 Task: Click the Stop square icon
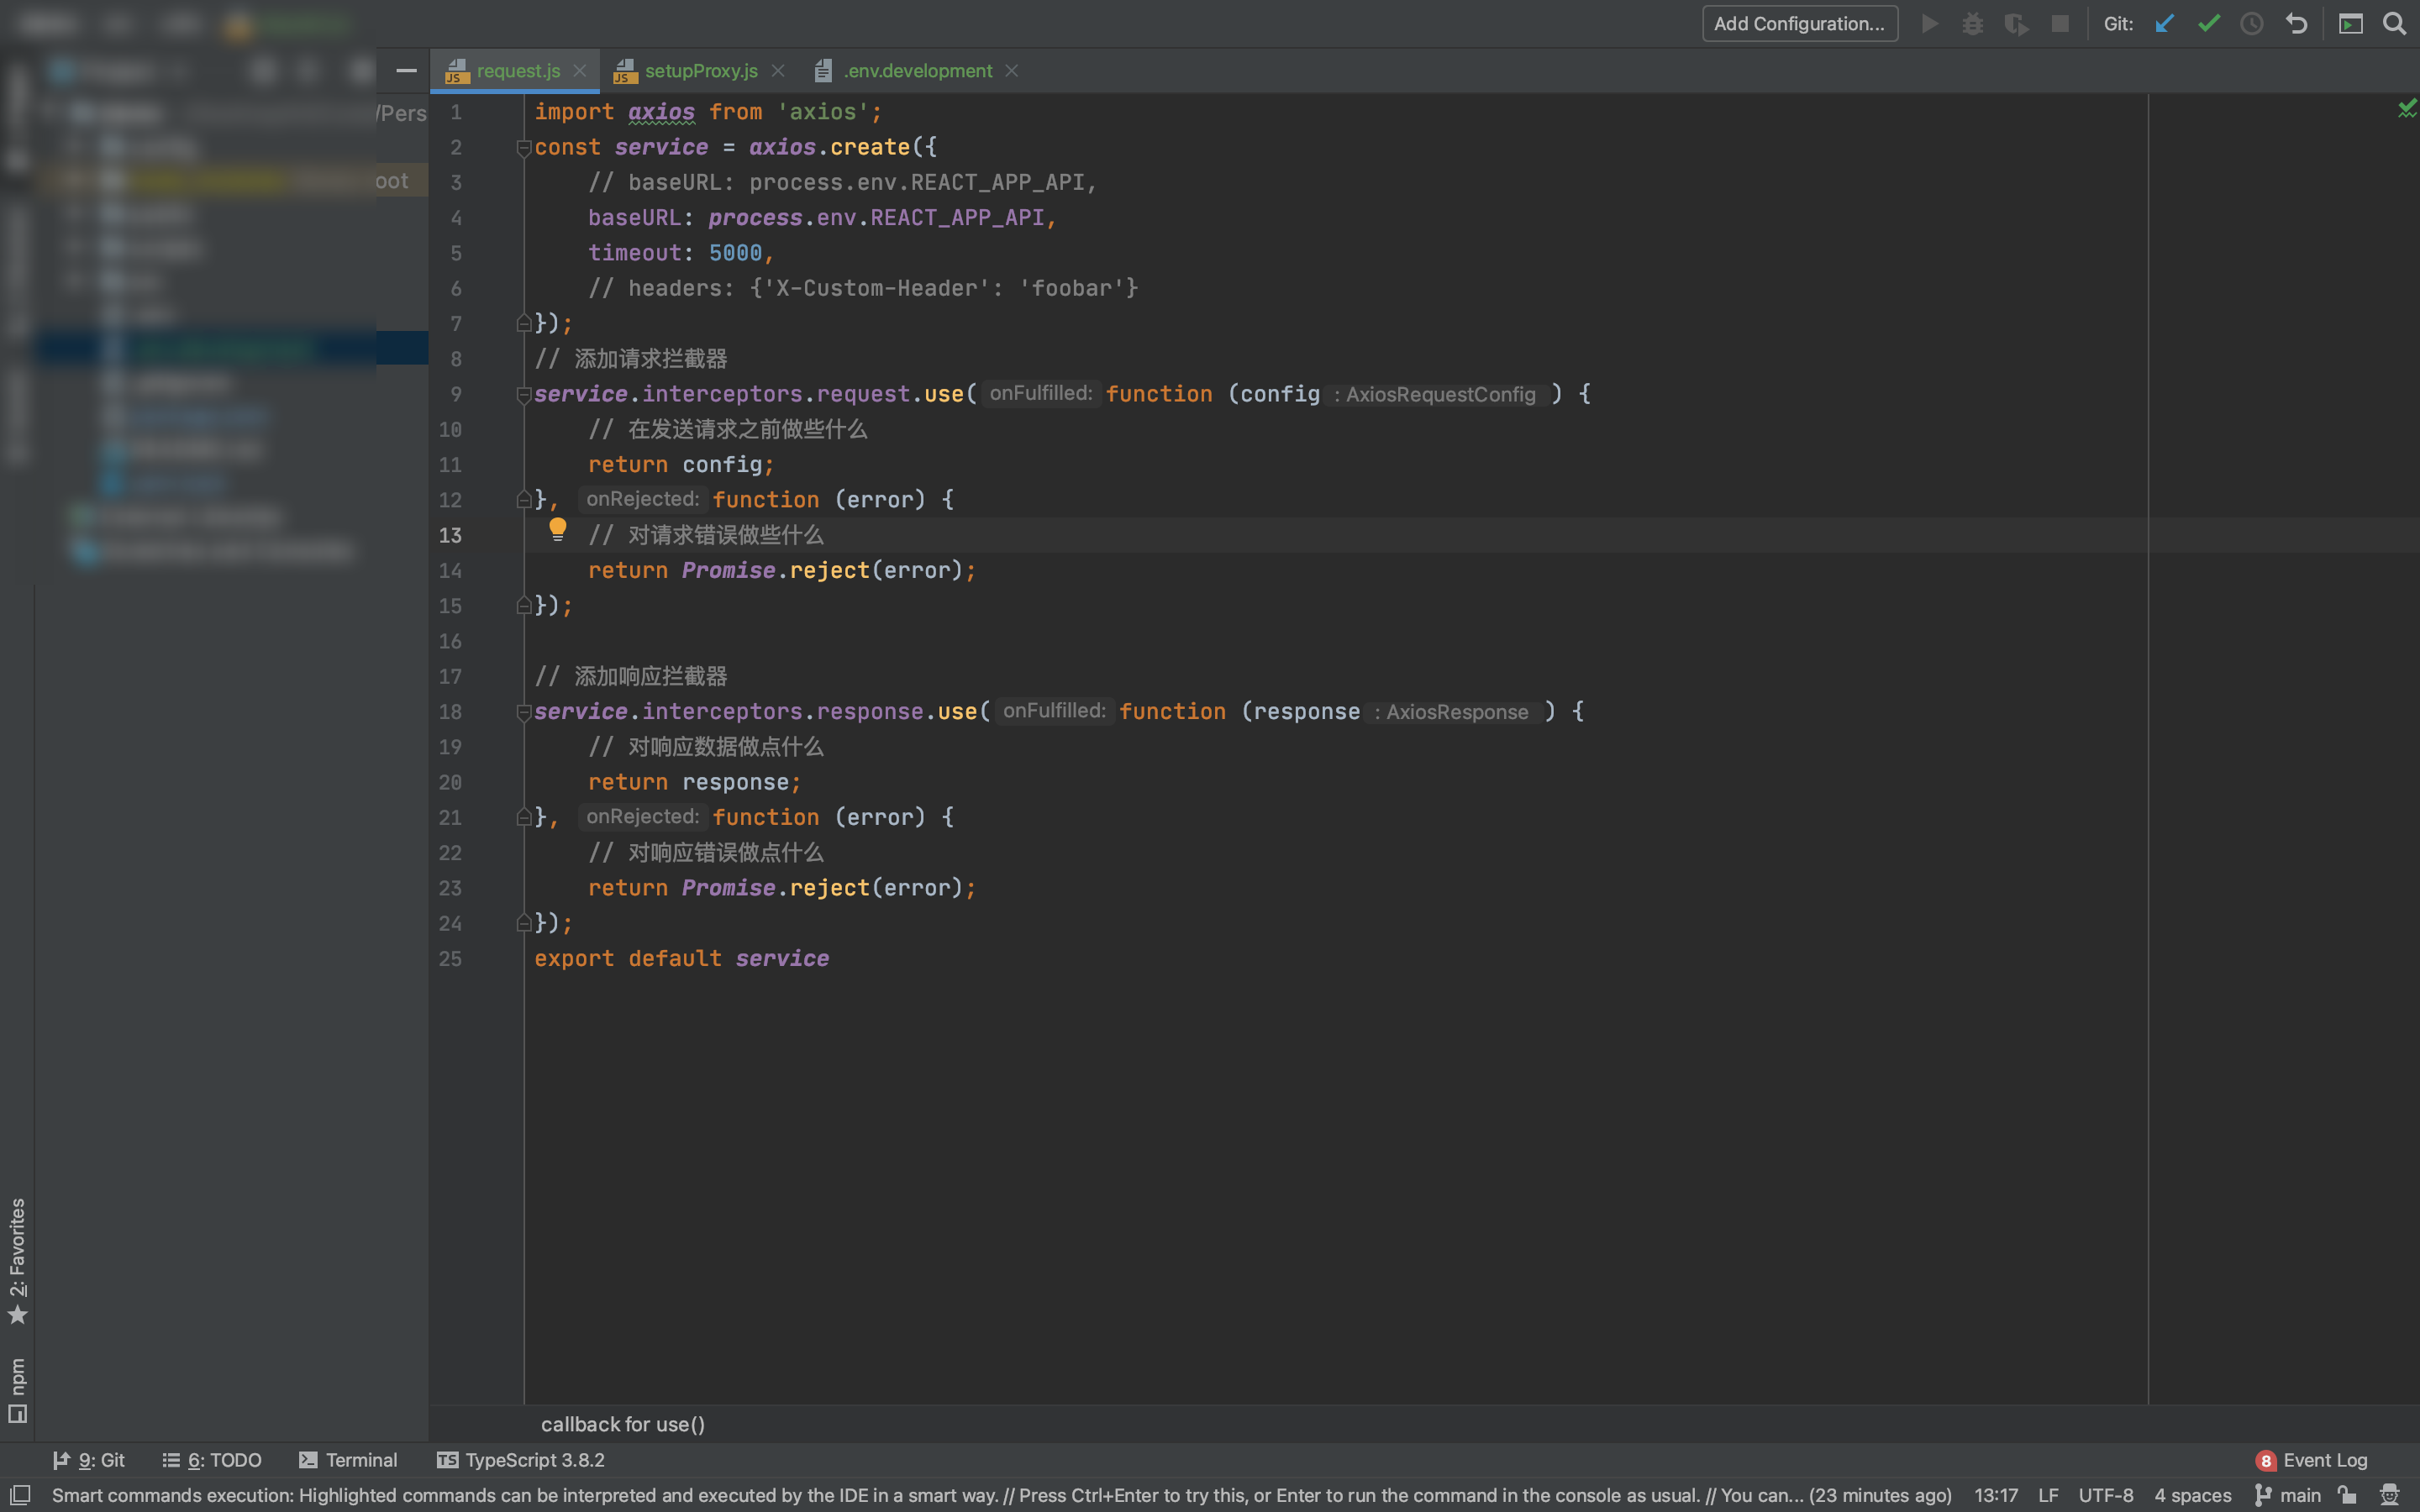point(2060,24)
